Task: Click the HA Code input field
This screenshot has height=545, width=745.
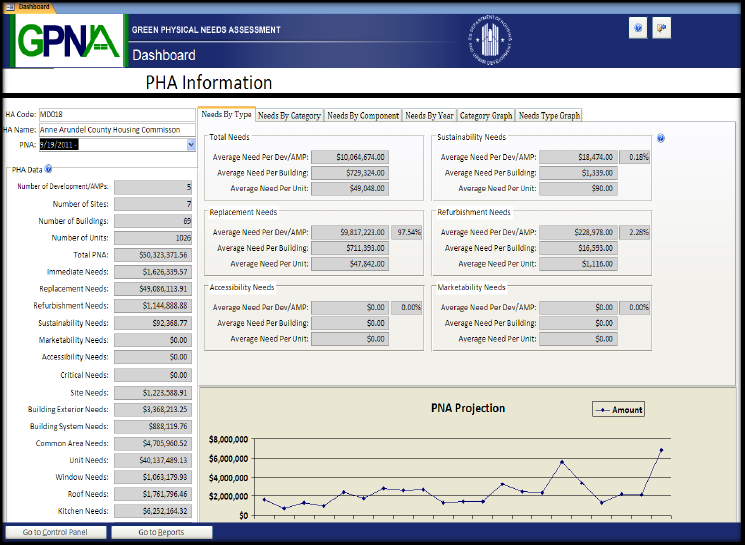Action: pyautogui.click(x=117, y=115)
